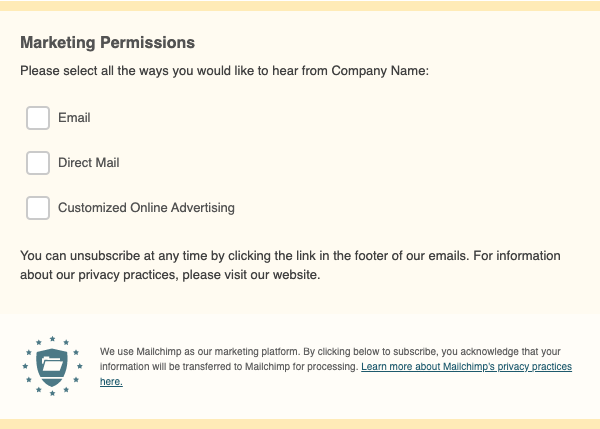
Task: Click the folder symbol inside the shield
Action: 52,363
